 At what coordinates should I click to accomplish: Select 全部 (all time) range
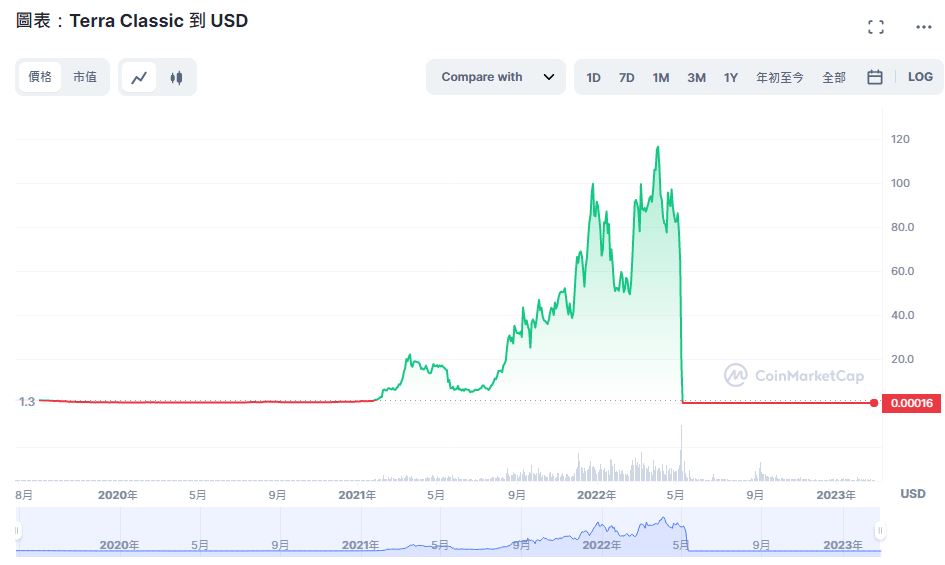[x=834, y=77]
